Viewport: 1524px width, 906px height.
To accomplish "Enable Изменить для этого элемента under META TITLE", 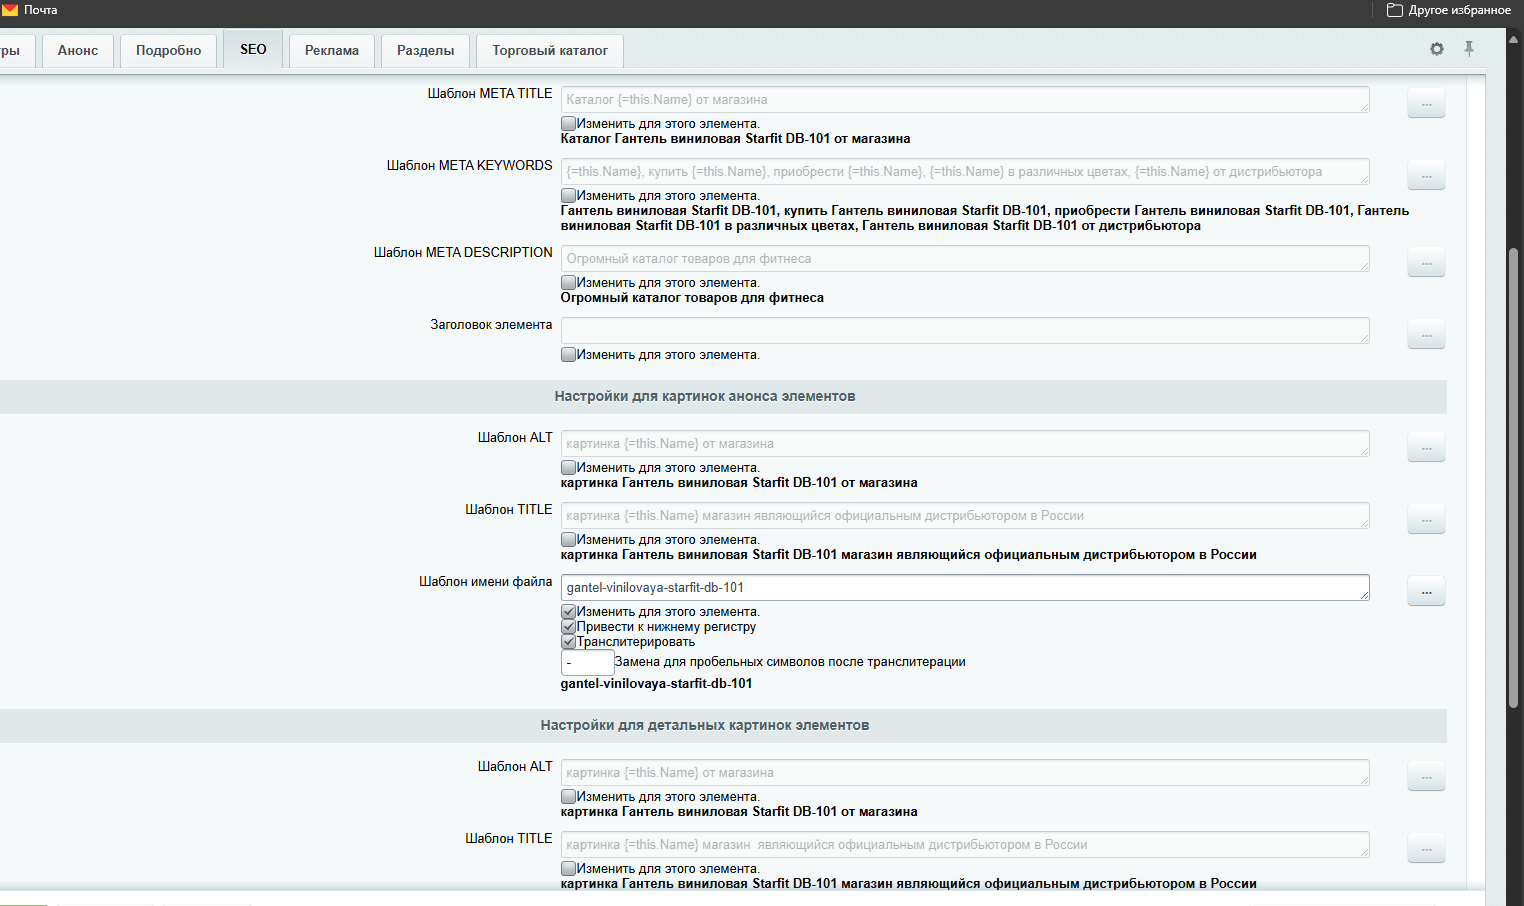I will [568, 124].
